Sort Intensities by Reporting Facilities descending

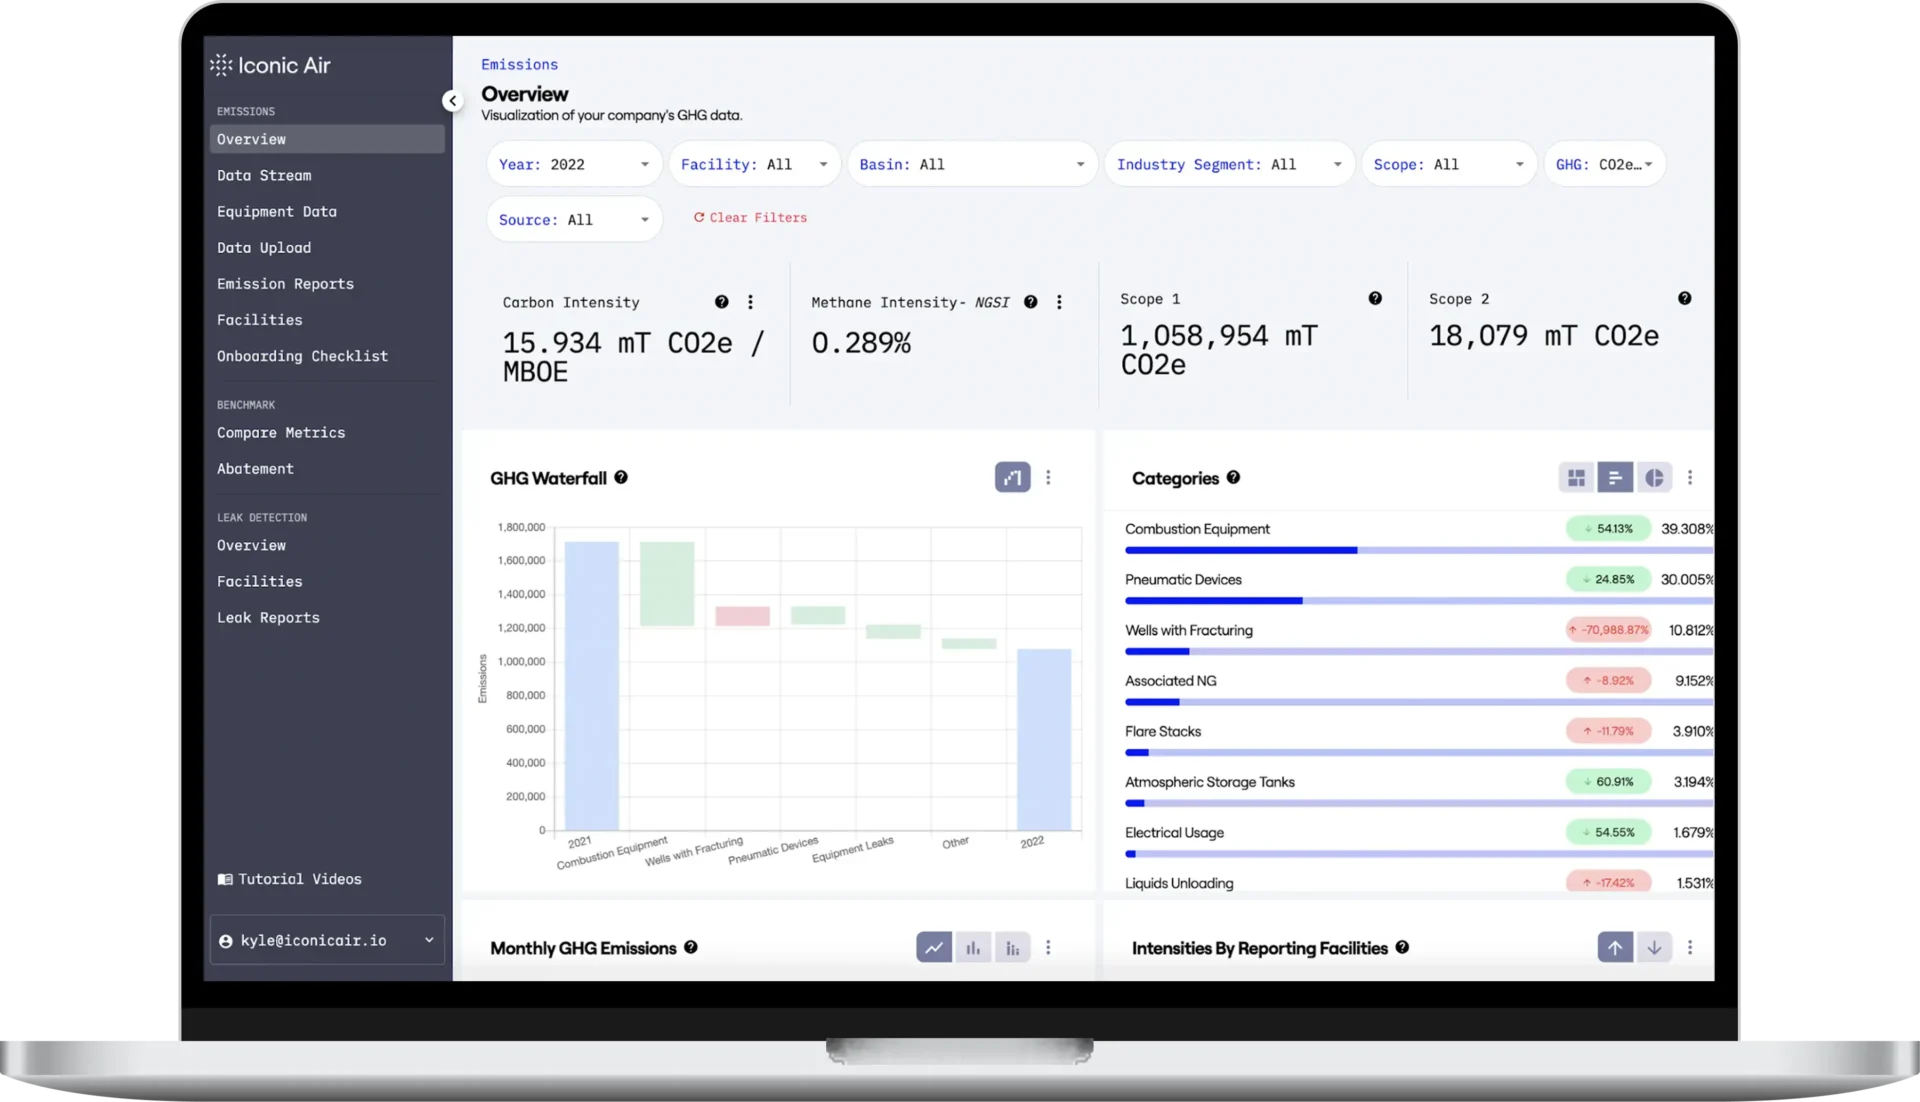1654,948
